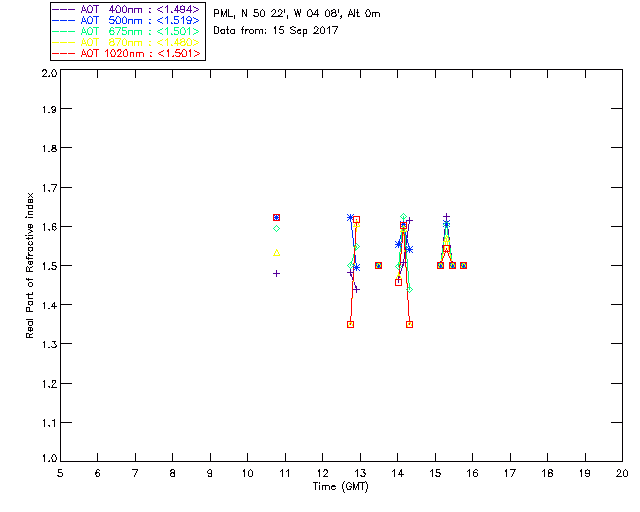This screenshot has height=512, width=640.
Task: Select the yellow AOT 870nm legend entry
Action: pyautogui.click(x=127, y=42)
